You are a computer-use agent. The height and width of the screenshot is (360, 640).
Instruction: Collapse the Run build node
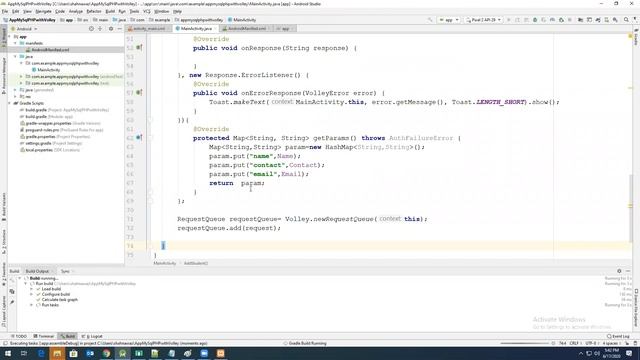[x=26, y=283]
